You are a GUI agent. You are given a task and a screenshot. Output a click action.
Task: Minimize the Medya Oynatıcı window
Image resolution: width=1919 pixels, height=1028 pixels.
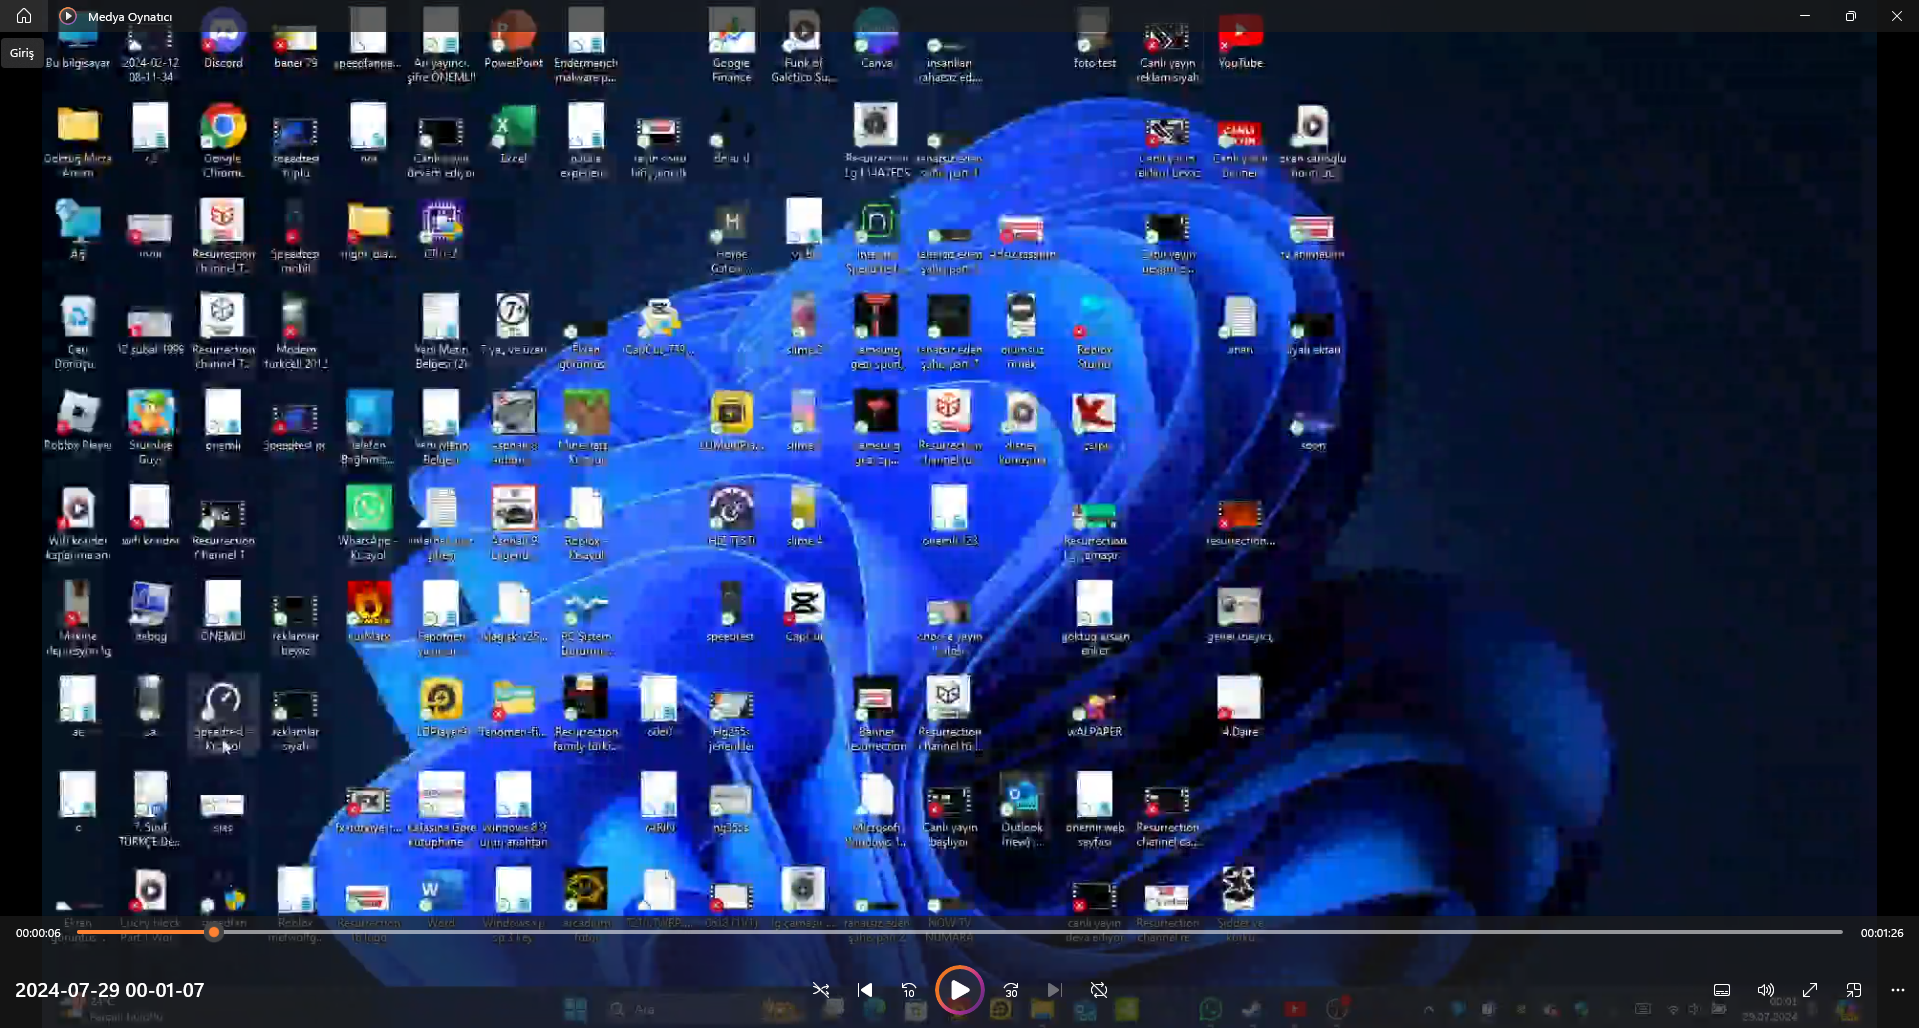tap(1805, 16)
